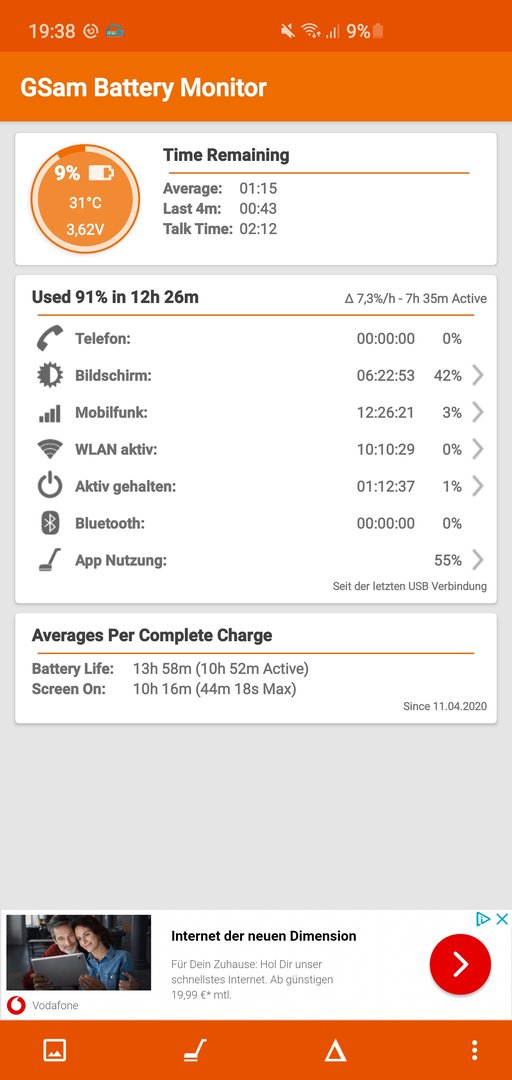Expand App Nutzung details chevron
The height and width of the screenshot is (1080, 512).
478,561
